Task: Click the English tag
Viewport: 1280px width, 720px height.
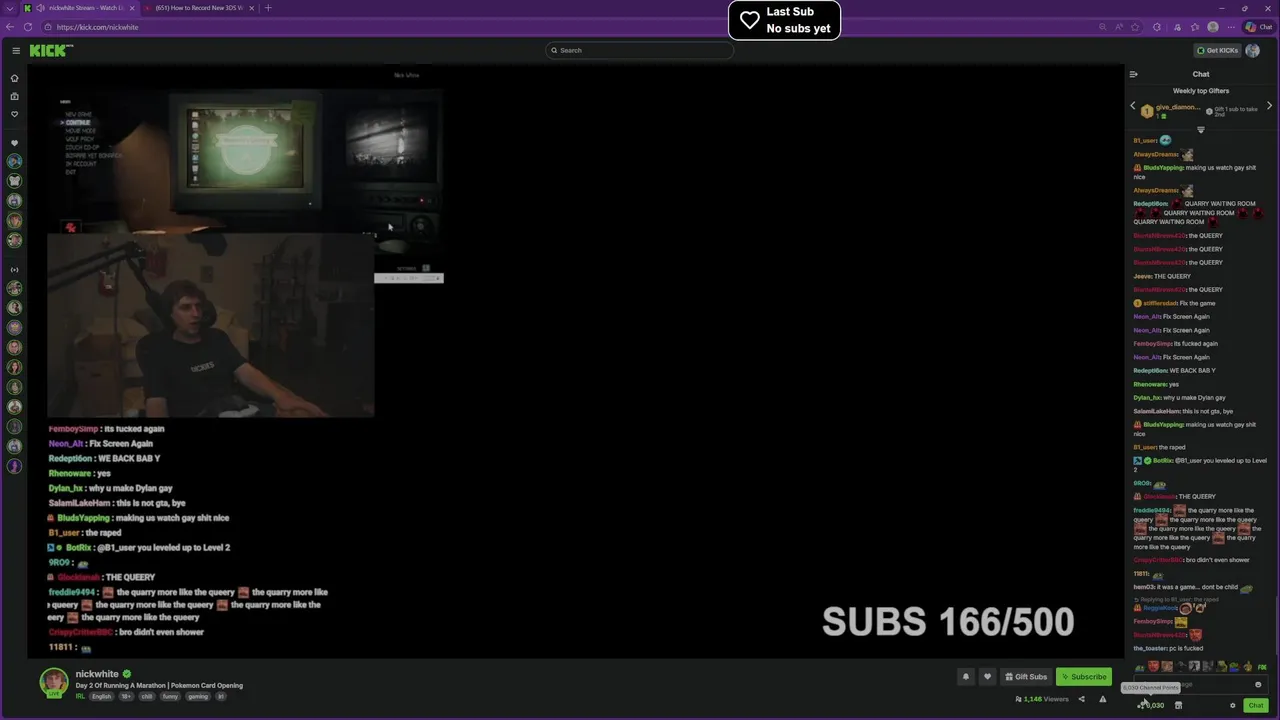Action: (102, 696)
